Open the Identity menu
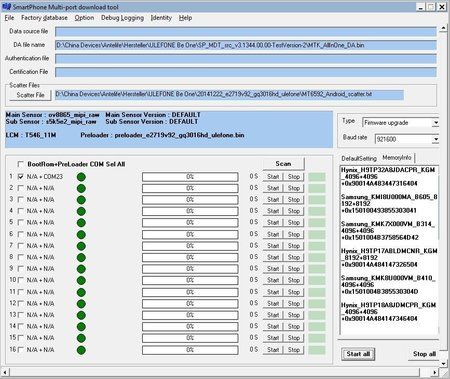This screenshot has width=450, height=379. 161,18
